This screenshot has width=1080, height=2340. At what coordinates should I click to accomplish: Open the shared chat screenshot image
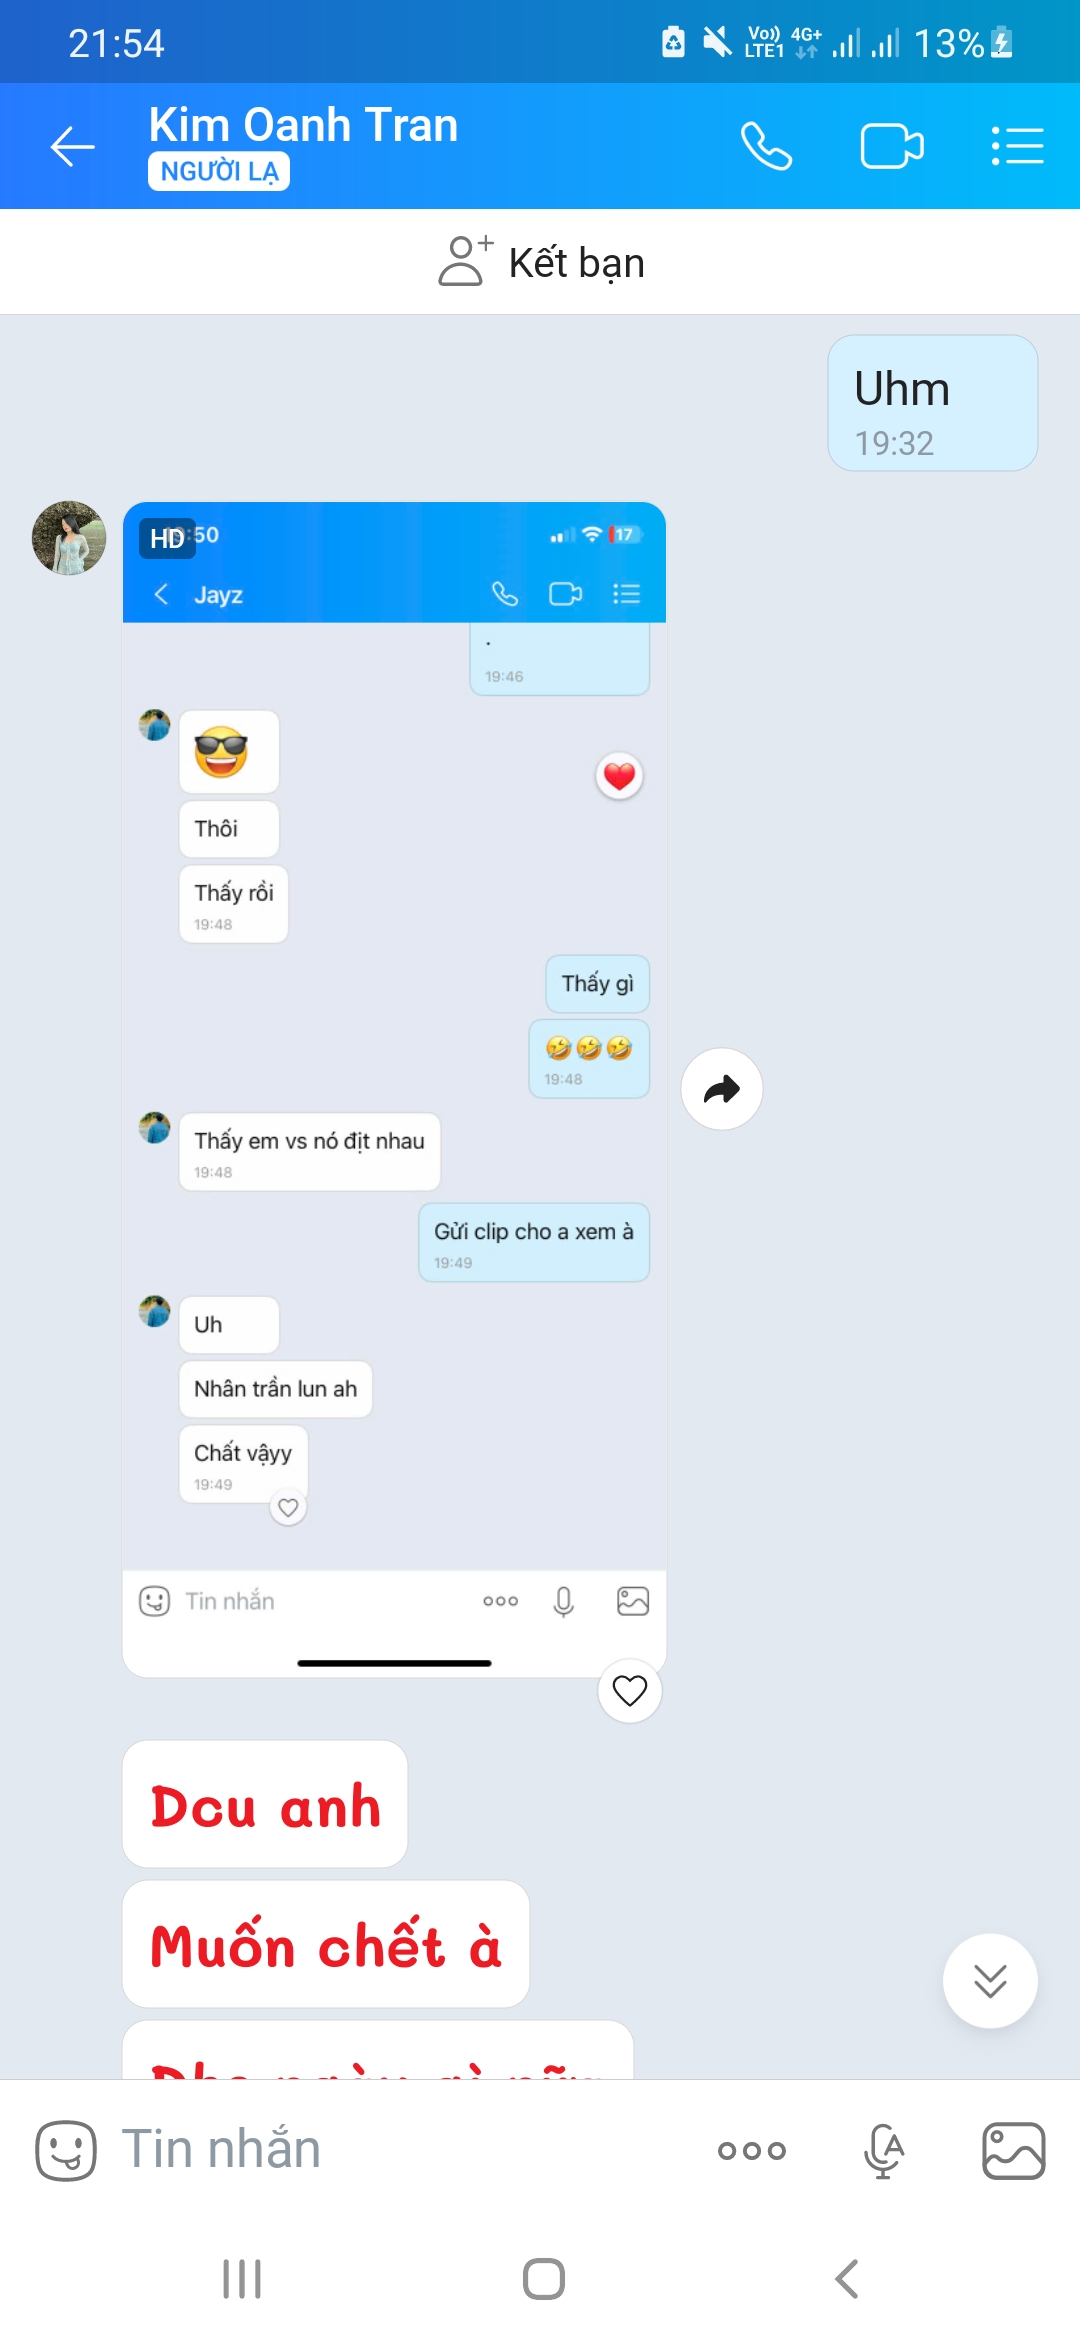point(394,1089)
